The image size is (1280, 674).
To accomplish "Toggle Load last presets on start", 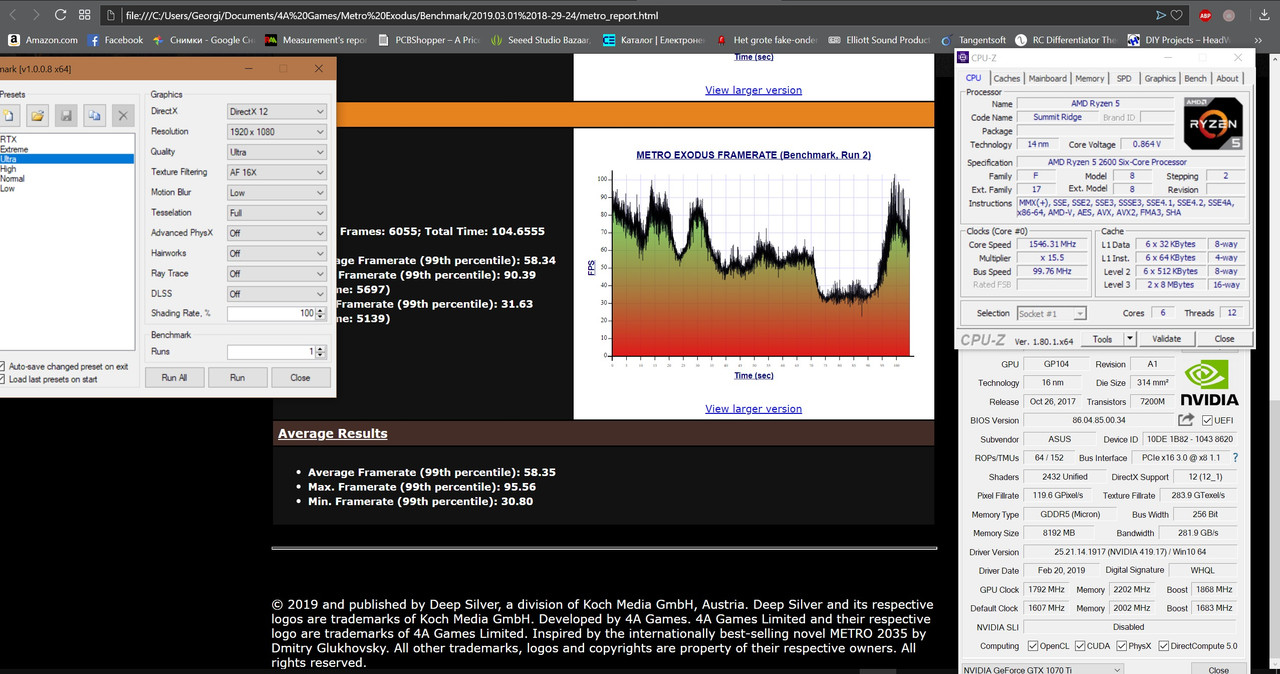I will tap(49, 379).
